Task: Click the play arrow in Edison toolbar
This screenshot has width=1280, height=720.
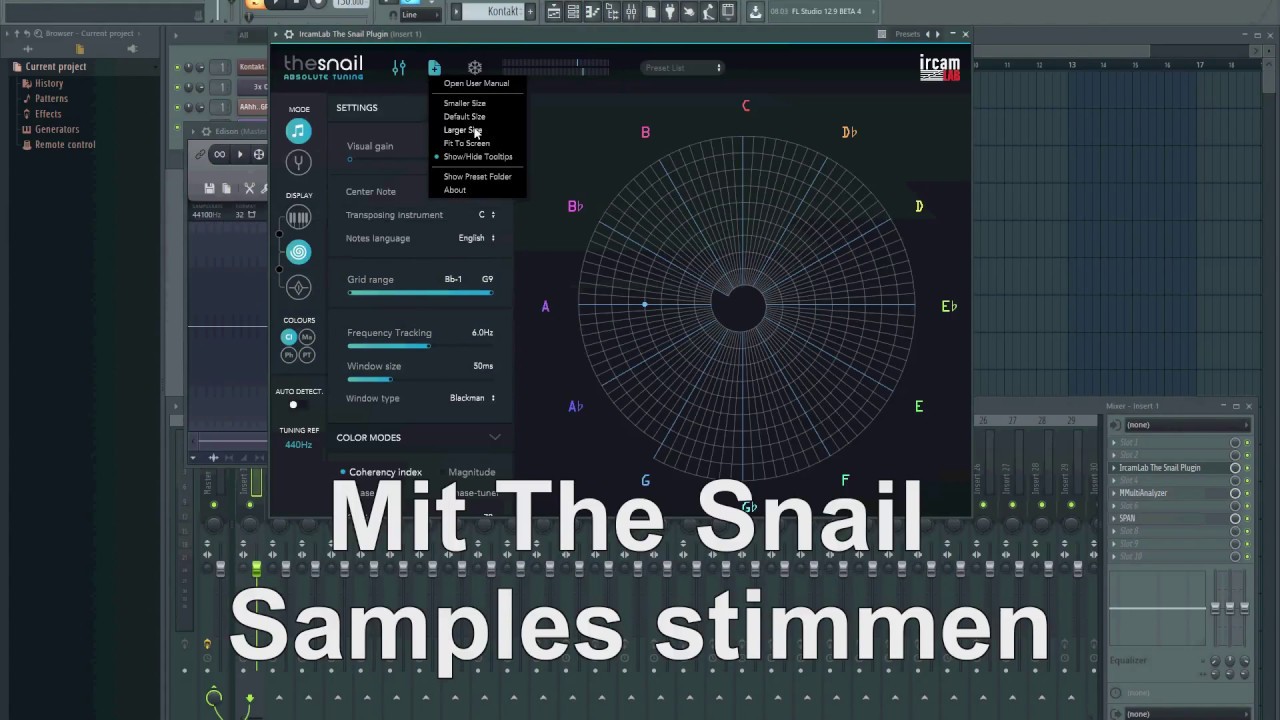Action: click(240, 154)
